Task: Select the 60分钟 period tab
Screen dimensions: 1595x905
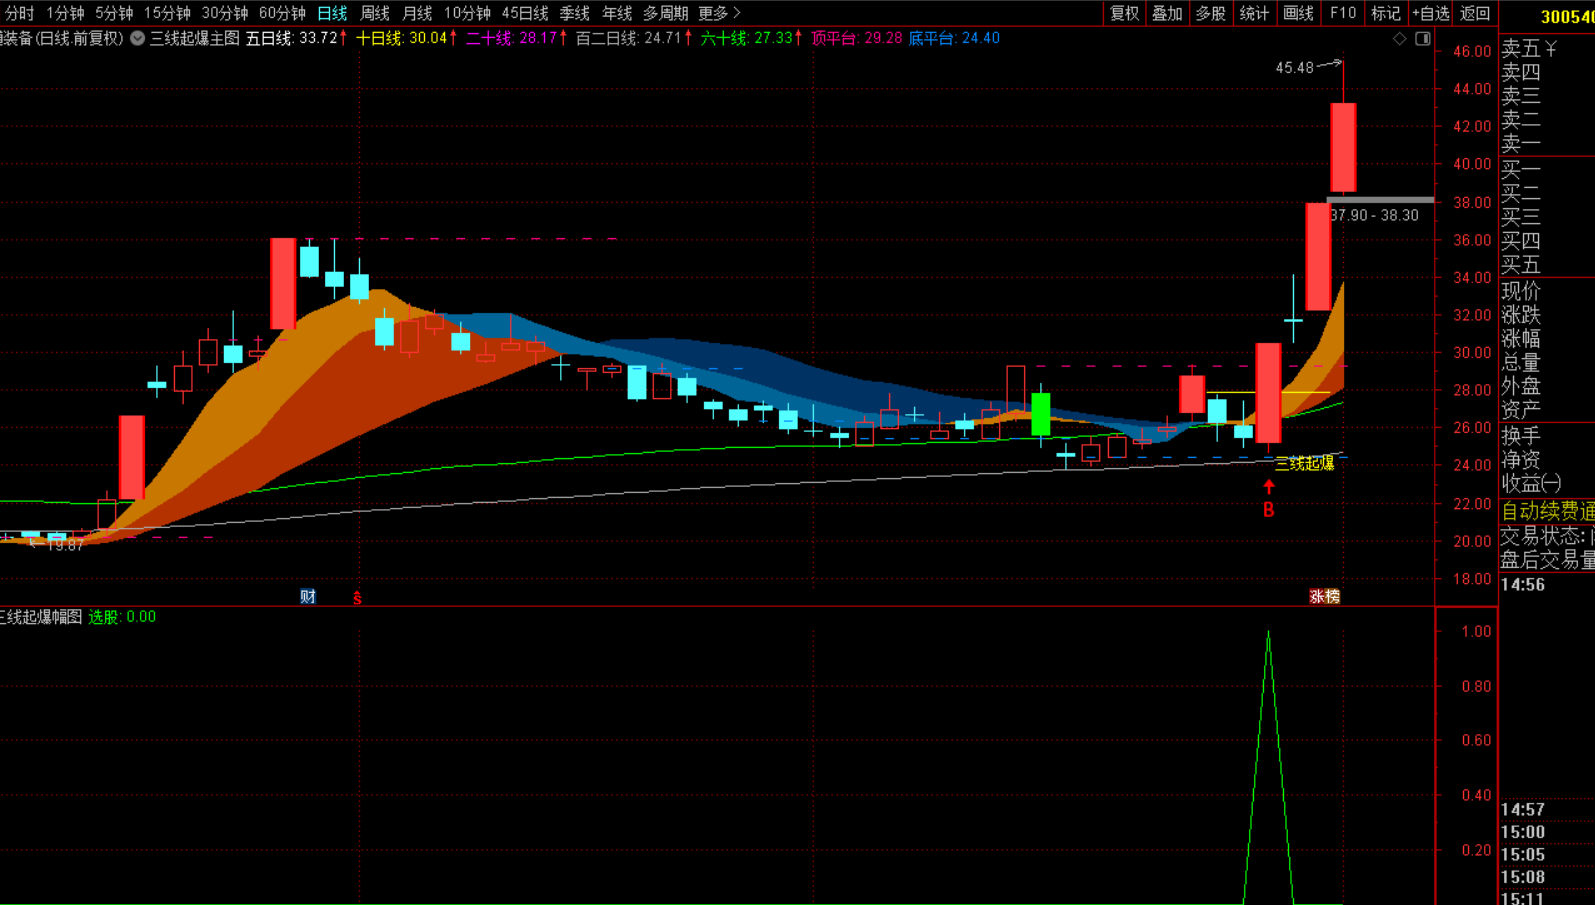Action: (282, 13)
